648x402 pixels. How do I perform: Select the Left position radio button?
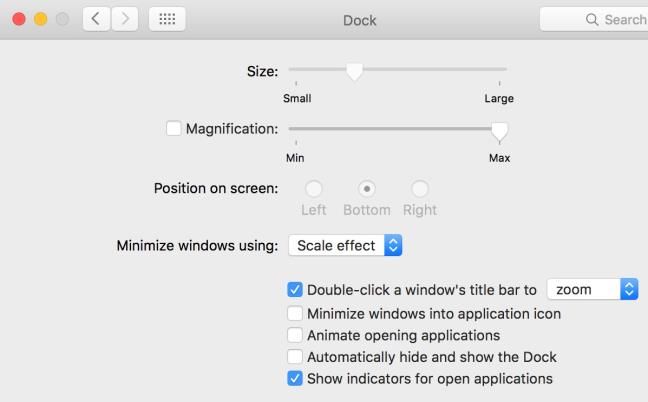[313, 189]
